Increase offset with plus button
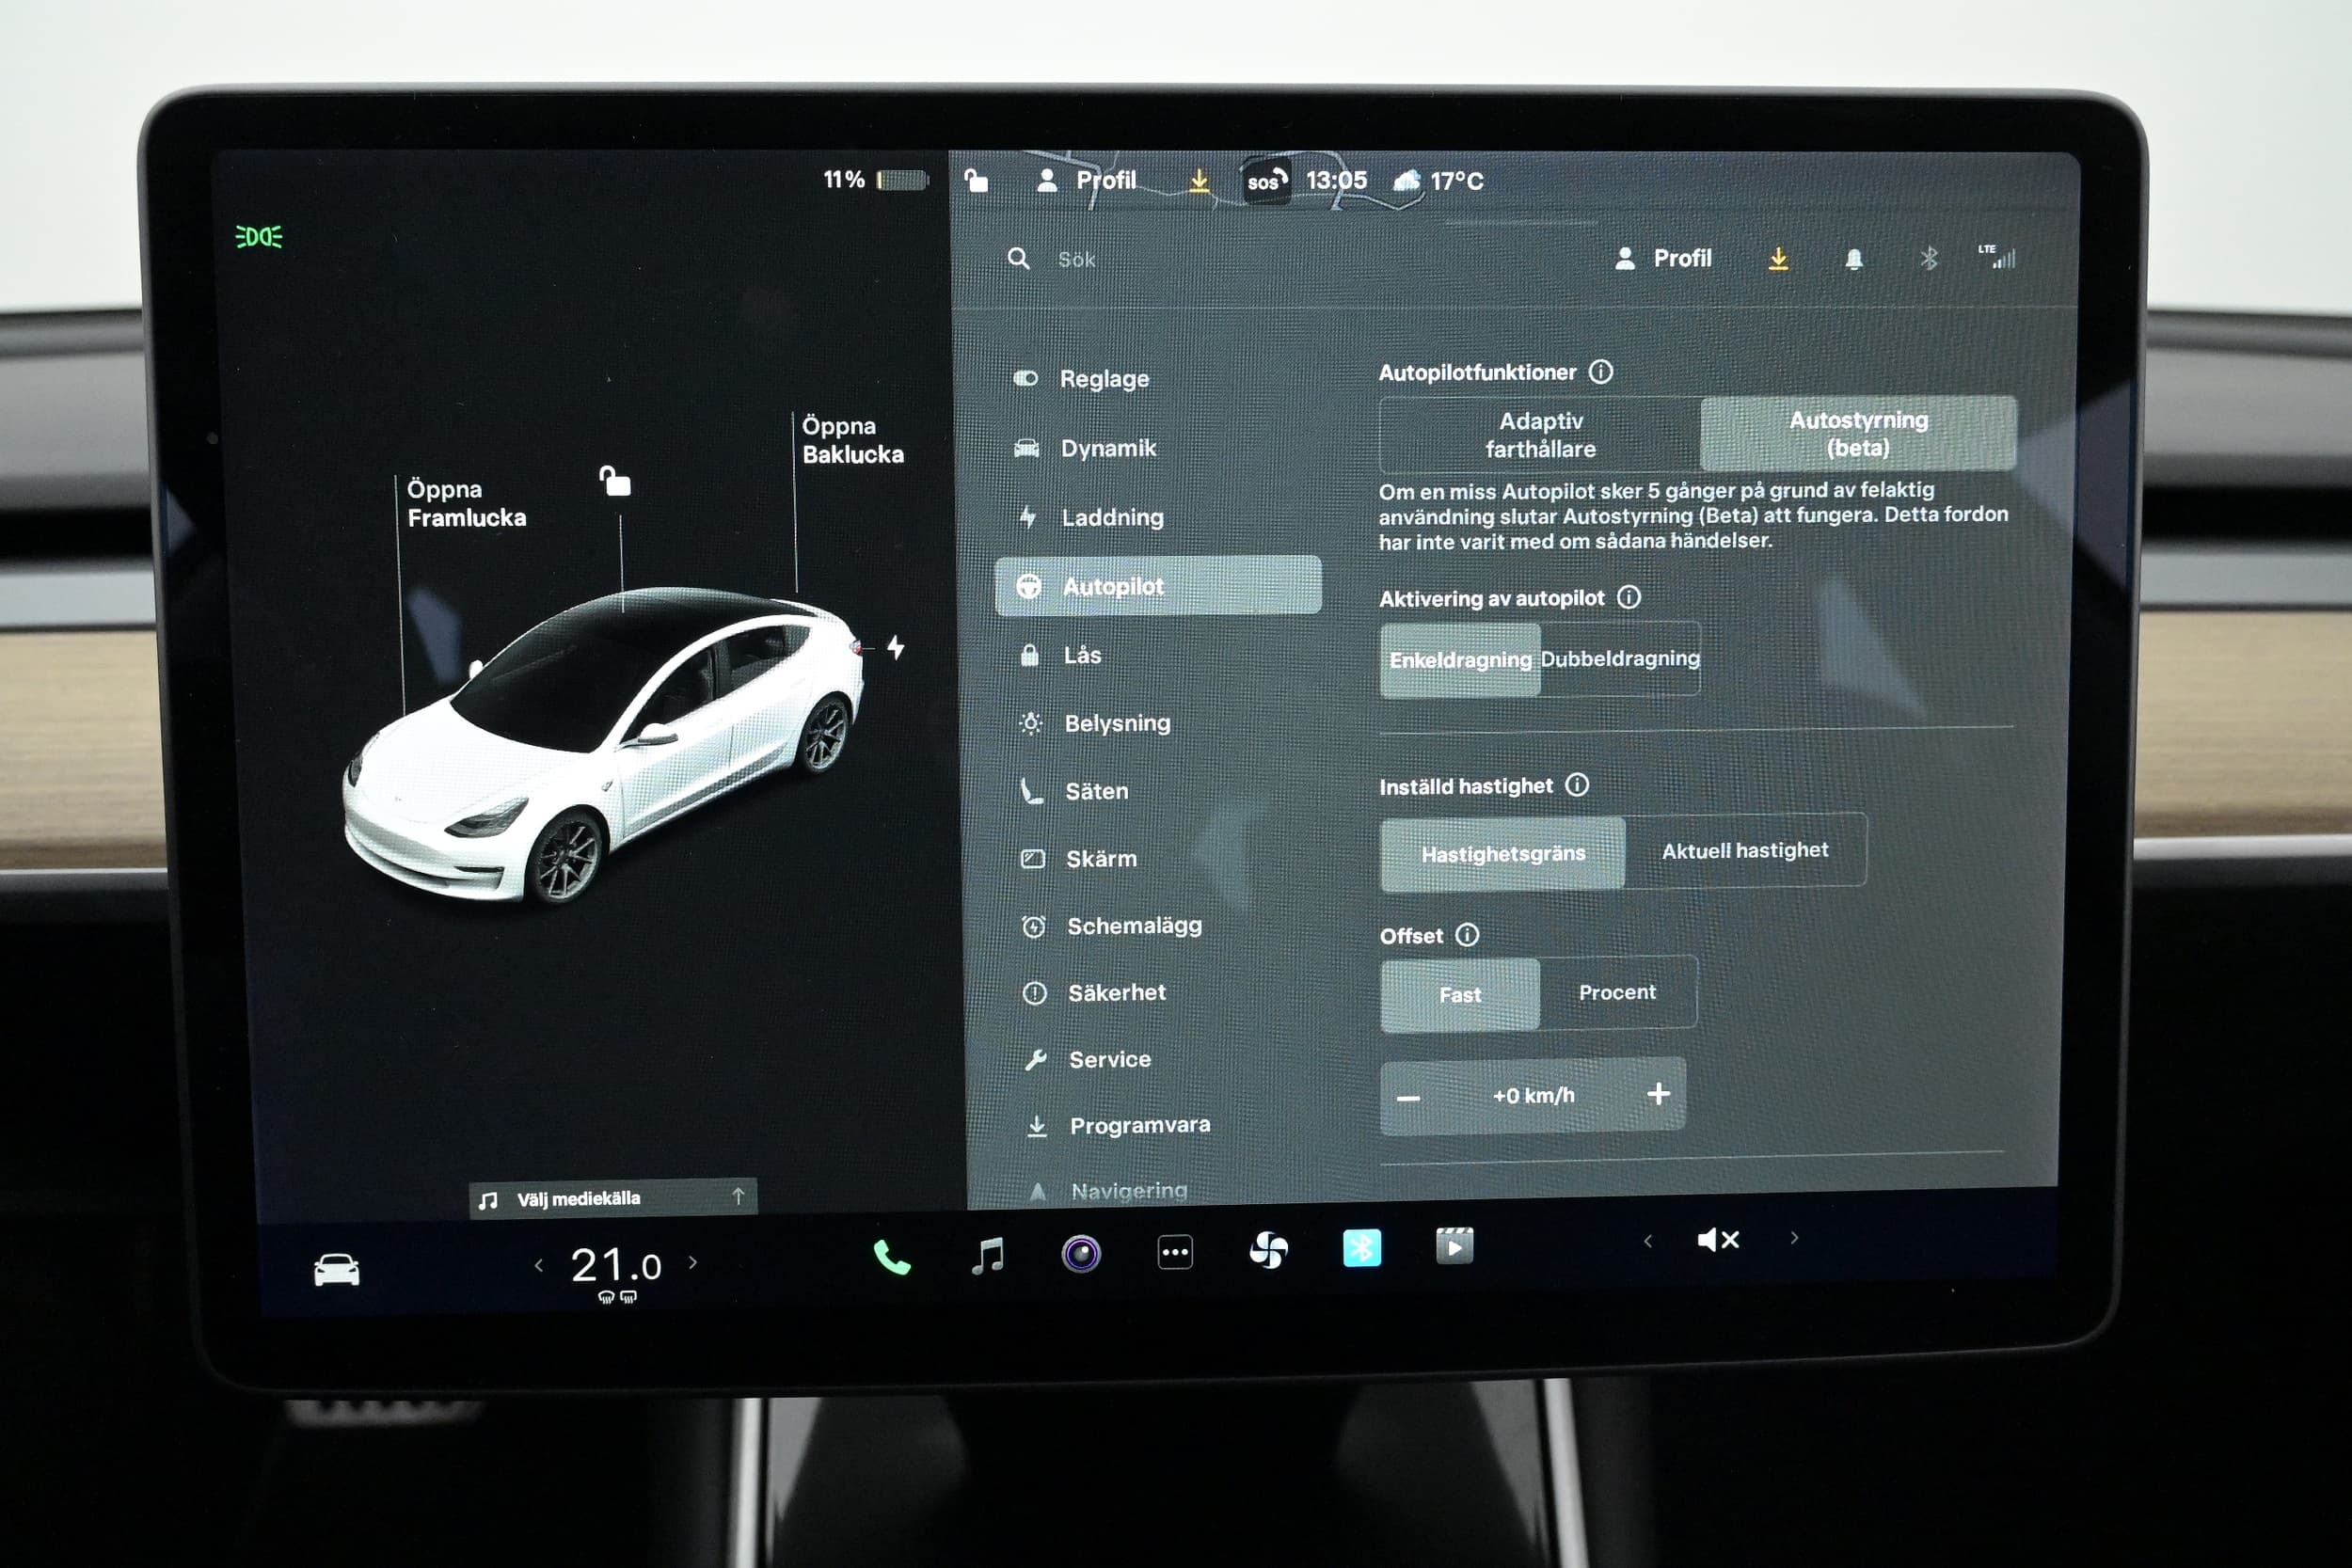The height and width of the screenshot is (1568, 2352). click(x=1658, y=1093)
